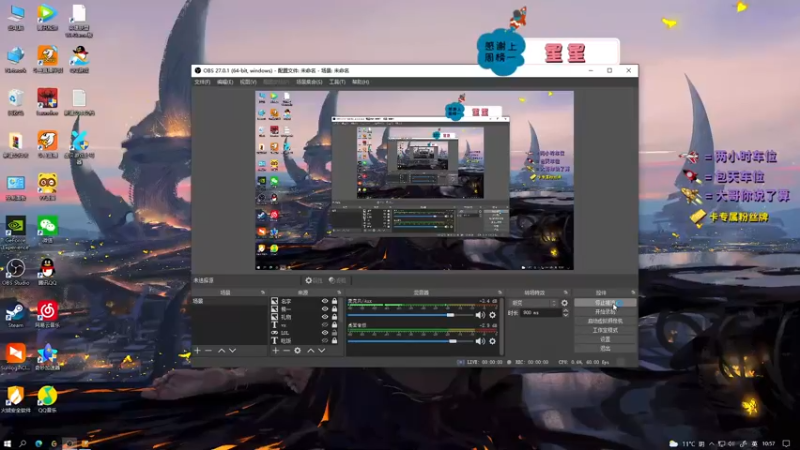Undock transitions panel via header icon
The image size is (800, 450).
565,292
